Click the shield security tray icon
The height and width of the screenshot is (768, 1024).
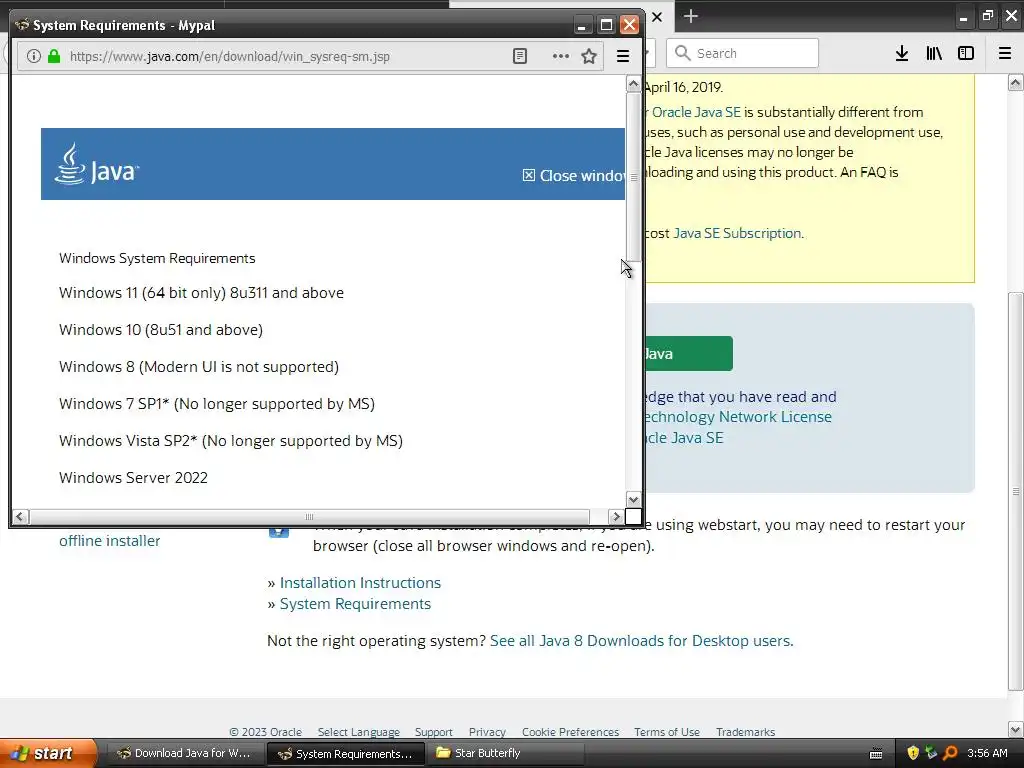click(x=913, y=753)
